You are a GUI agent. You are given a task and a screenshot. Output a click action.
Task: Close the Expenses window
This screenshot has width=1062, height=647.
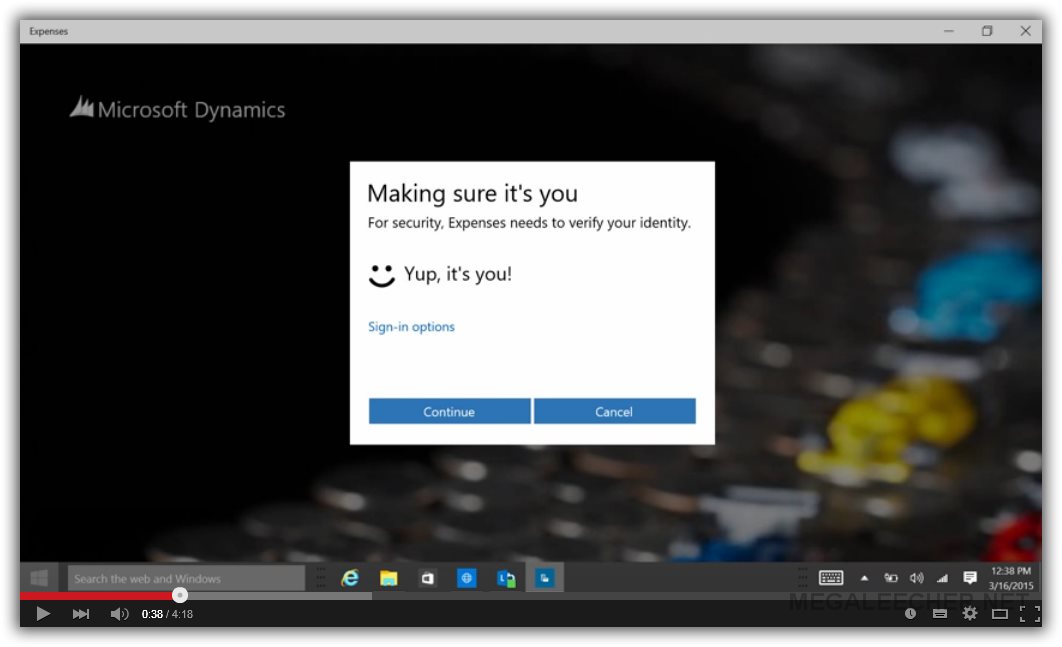tap(1025, 31)
